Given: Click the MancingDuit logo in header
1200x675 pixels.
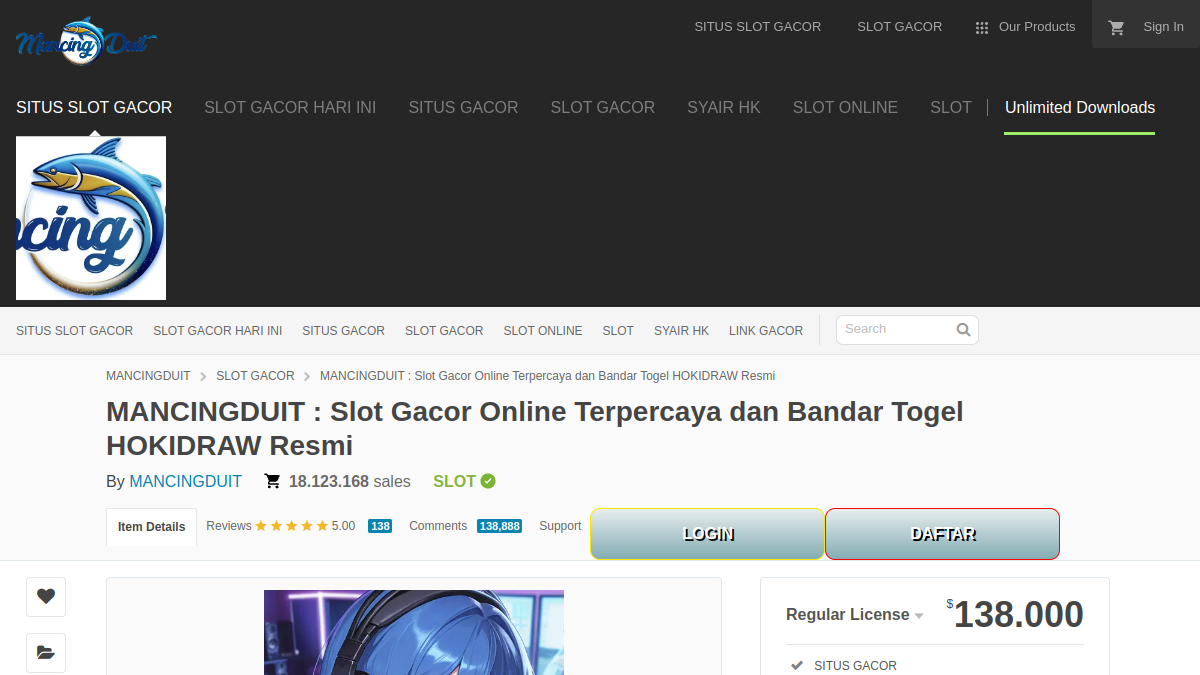Looking at the screenshot, I should (x=86, y=41).
